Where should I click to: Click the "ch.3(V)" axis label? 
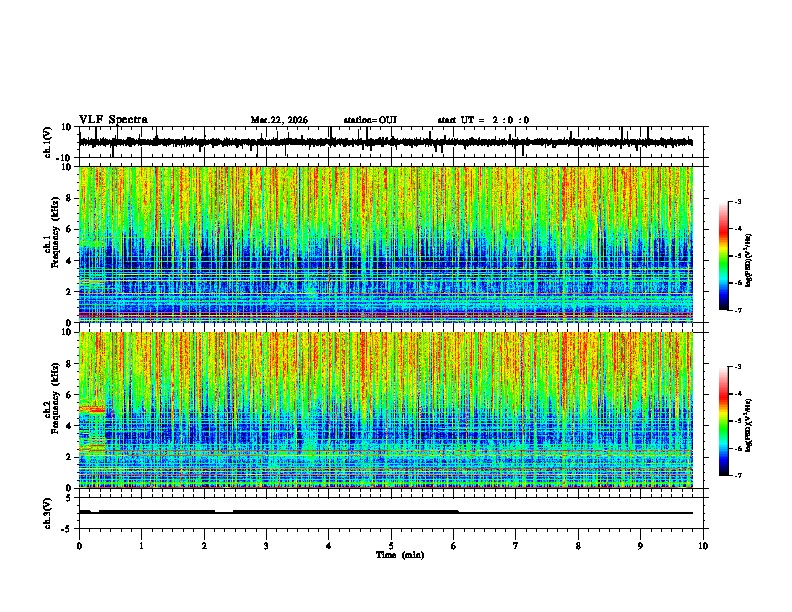tap(48, 513)
